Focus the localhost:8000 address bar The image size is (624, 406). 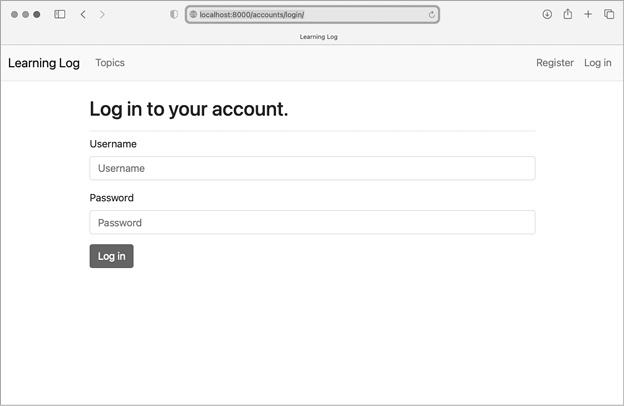coord(310,15)
